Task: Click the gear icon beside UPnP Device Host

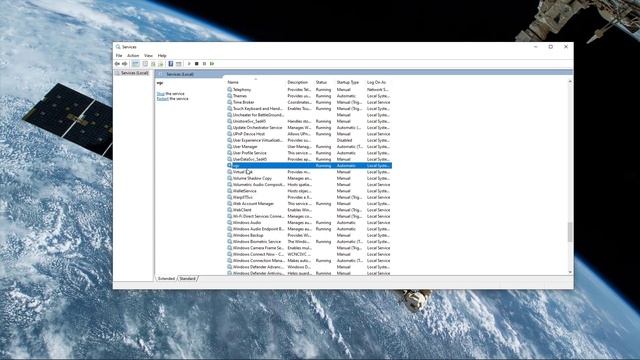Action: (x=229, y=134)
